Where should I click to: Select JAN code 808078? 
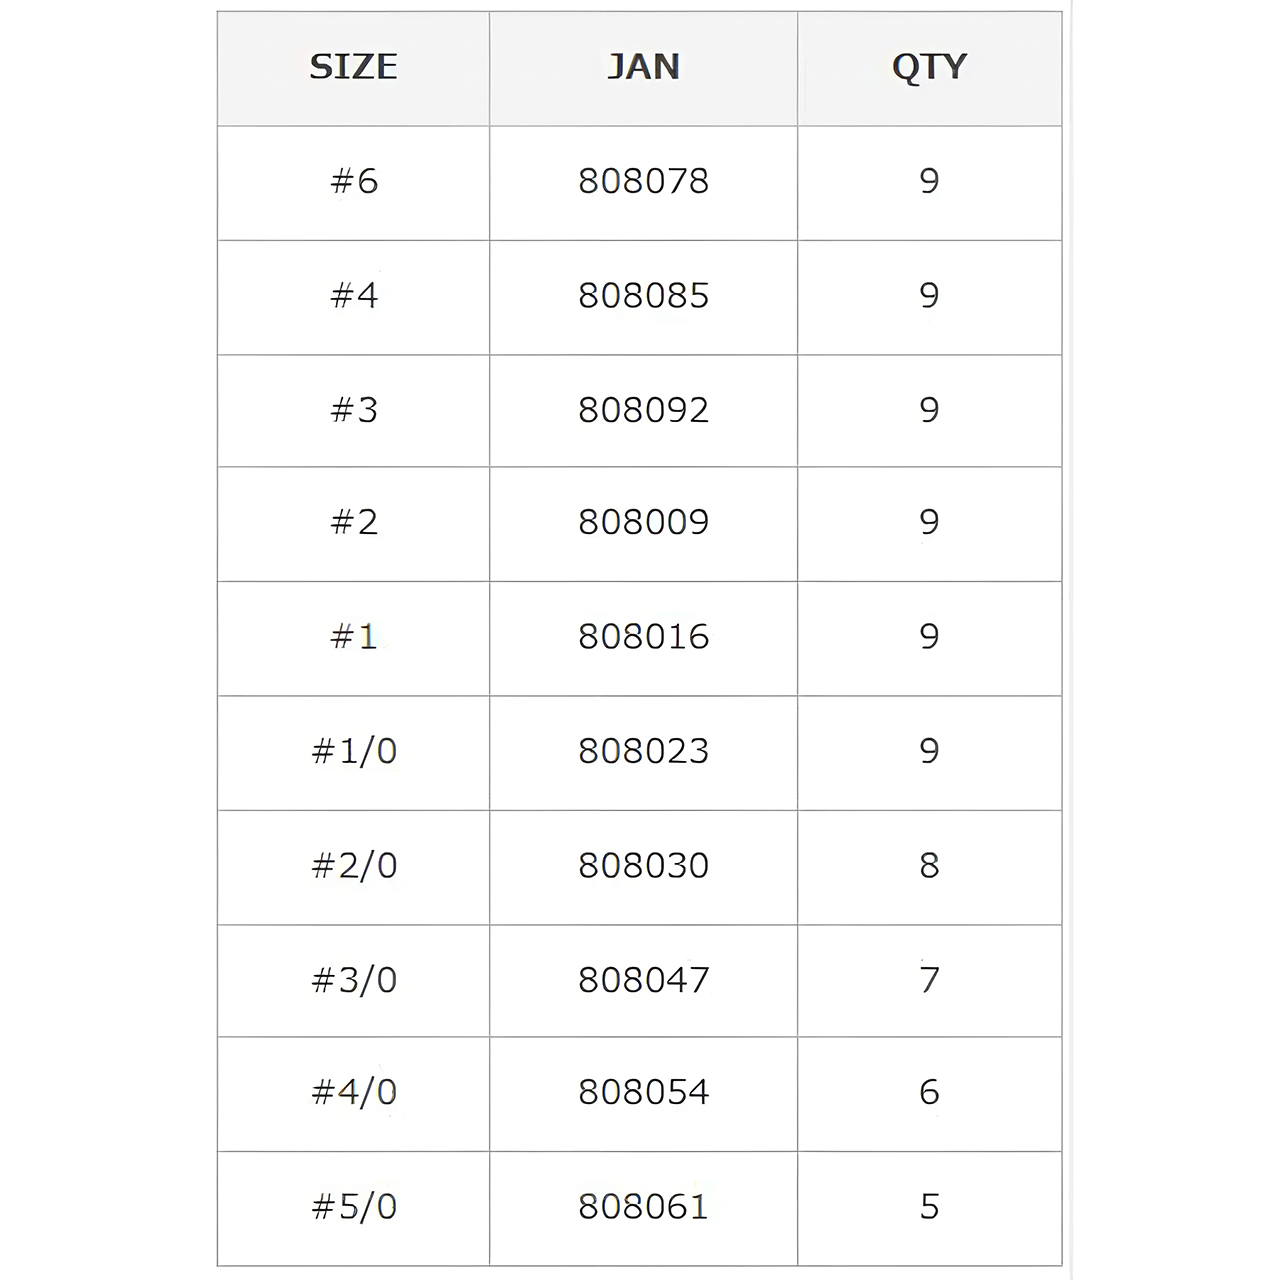[x=644, y=182]
